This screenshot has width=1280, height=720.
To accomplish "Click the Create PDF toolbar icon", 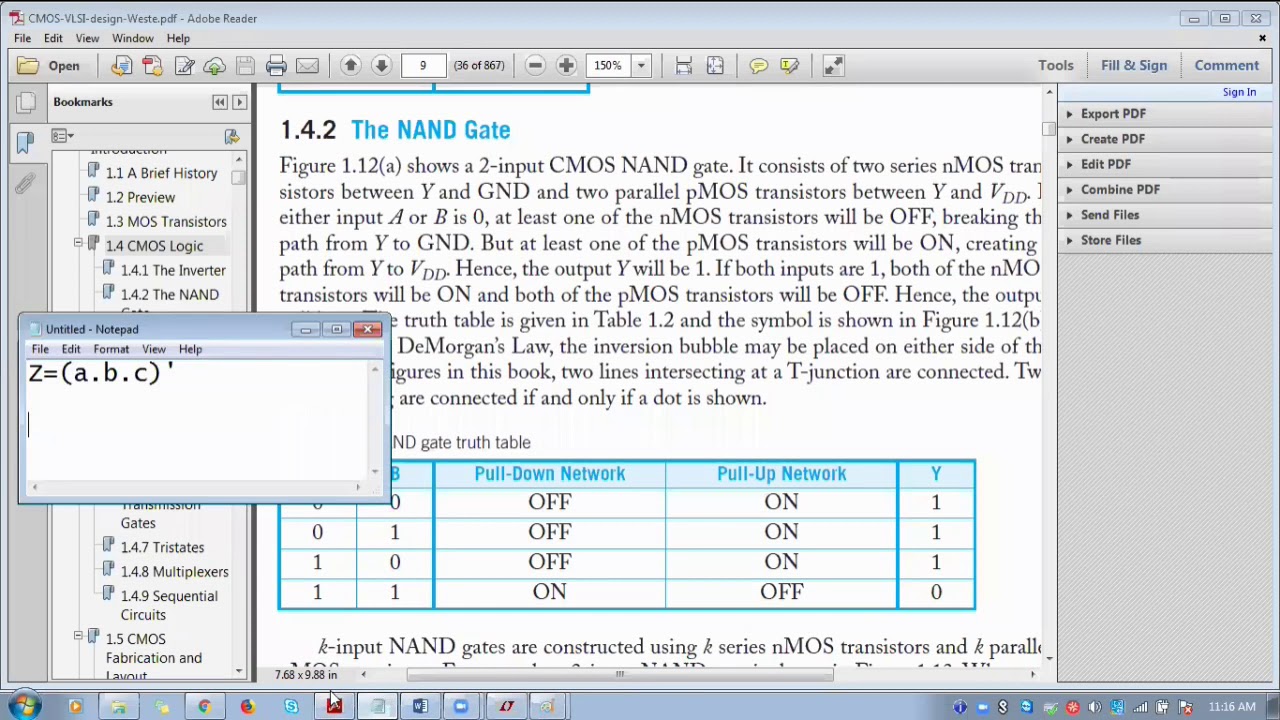I will click(152, 66).
